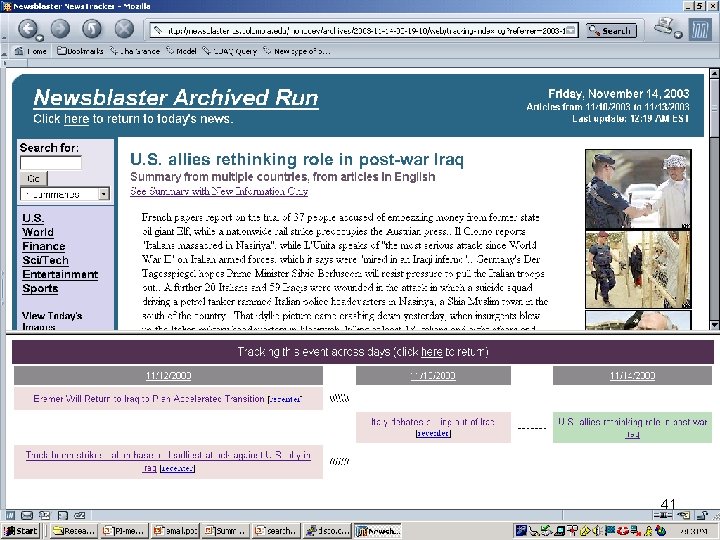The width and height of the screenshot is (720, 540).
Task: Switch to the 'Summ...' taskbar window
Action: (x=225, y=531)
